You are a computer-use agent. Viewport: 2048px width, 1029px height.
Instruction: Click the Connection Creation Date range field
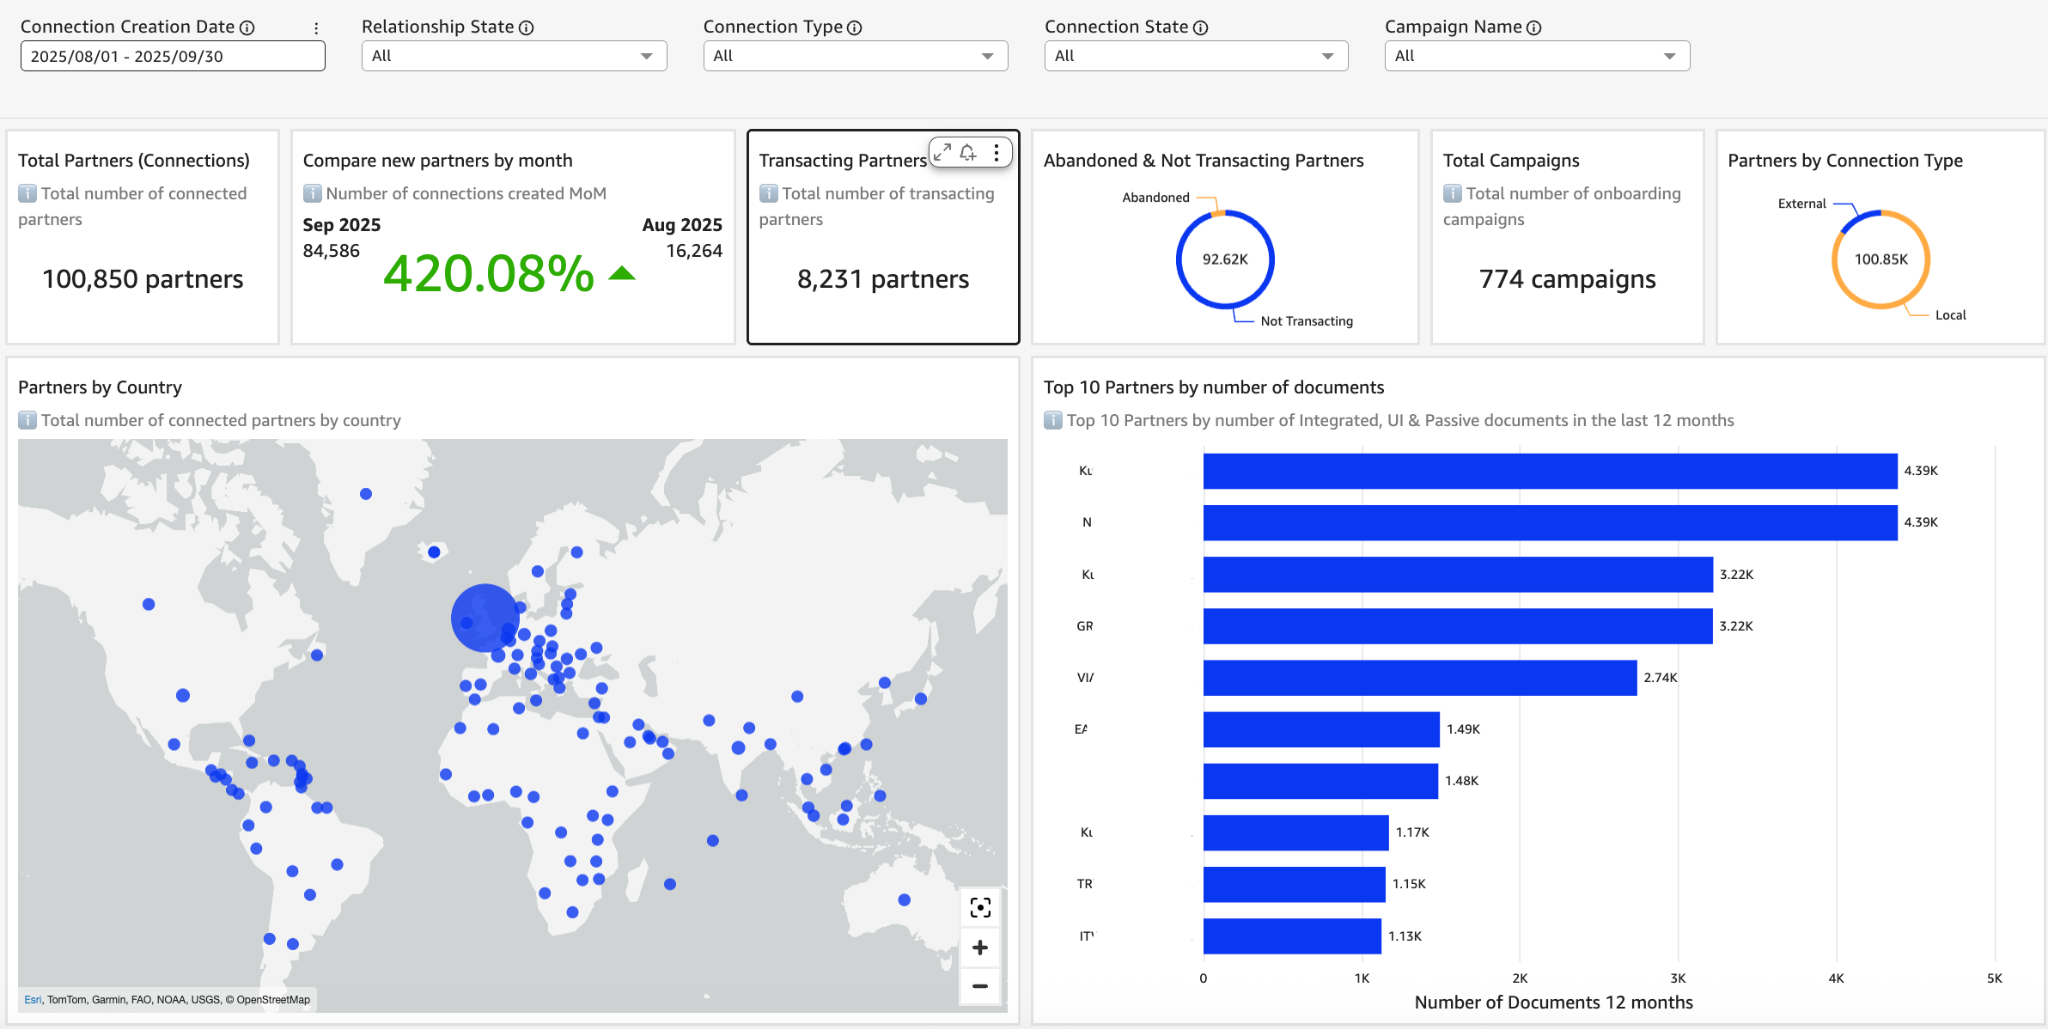click(x=172, y=56)
